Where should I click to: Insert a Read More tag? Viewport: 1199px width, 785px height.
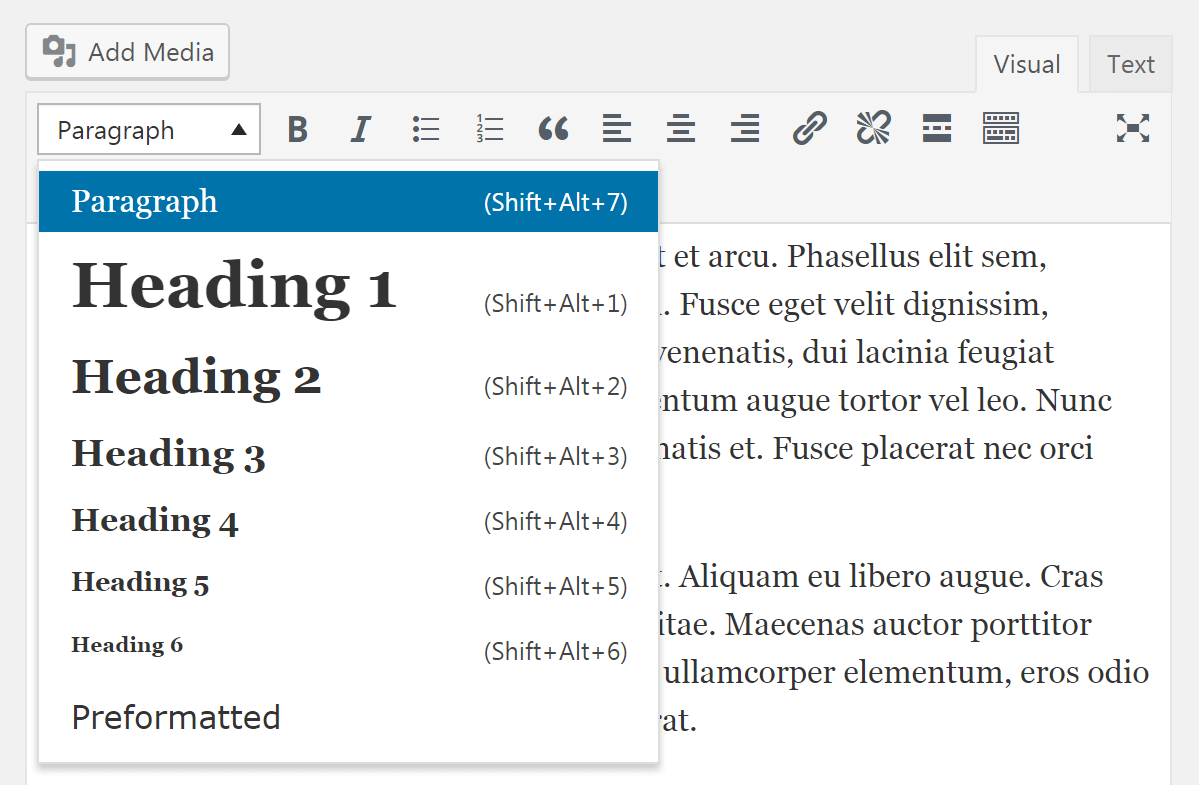937,129
